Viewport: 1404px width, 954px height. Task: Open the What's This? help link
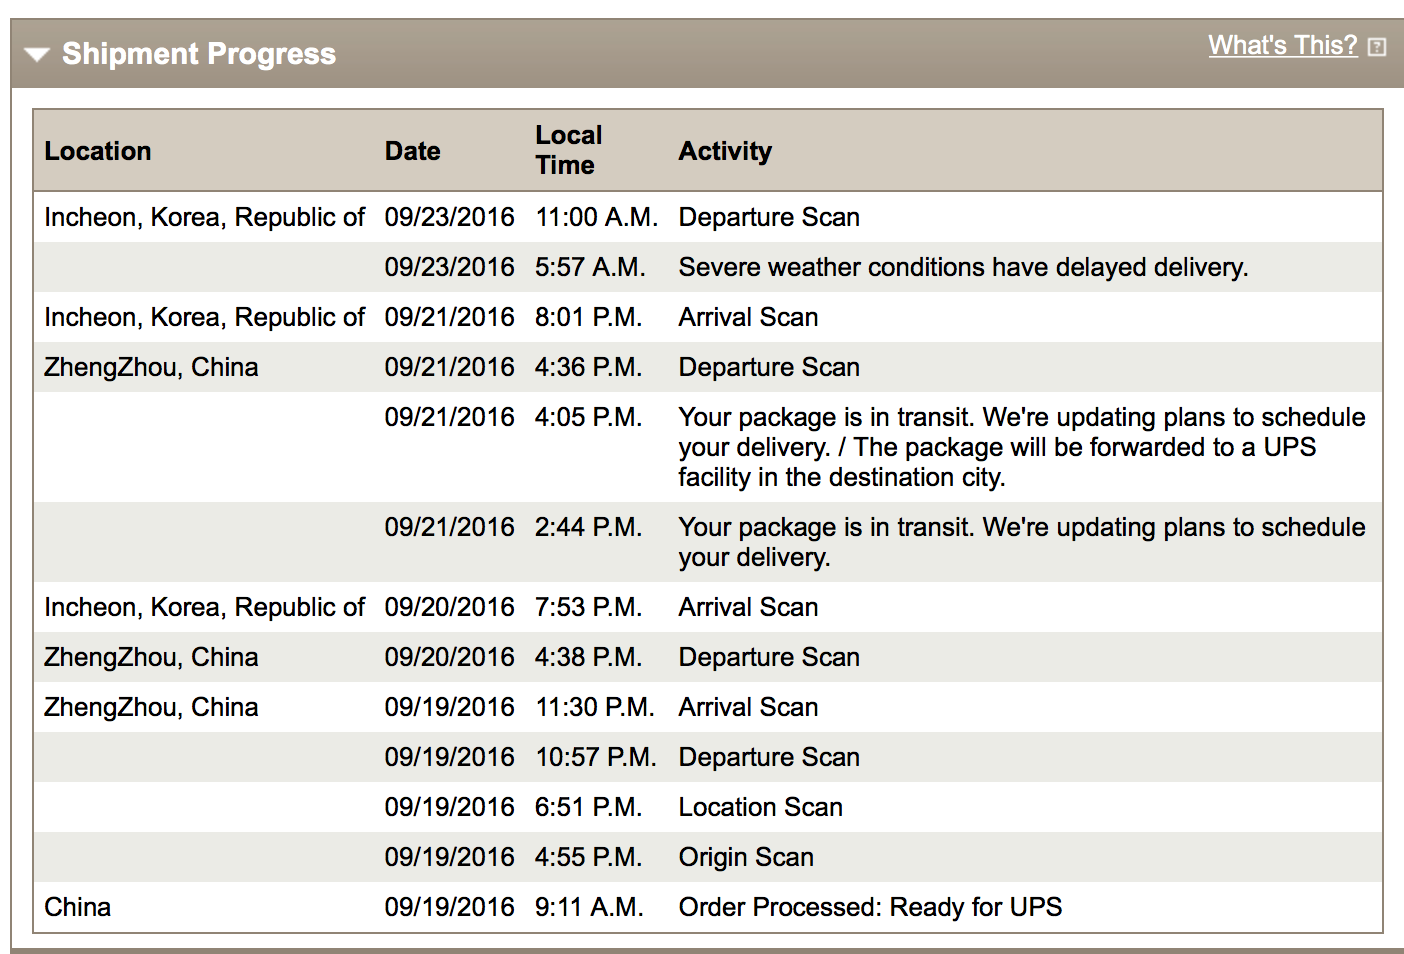click(x=1282, y=45)
